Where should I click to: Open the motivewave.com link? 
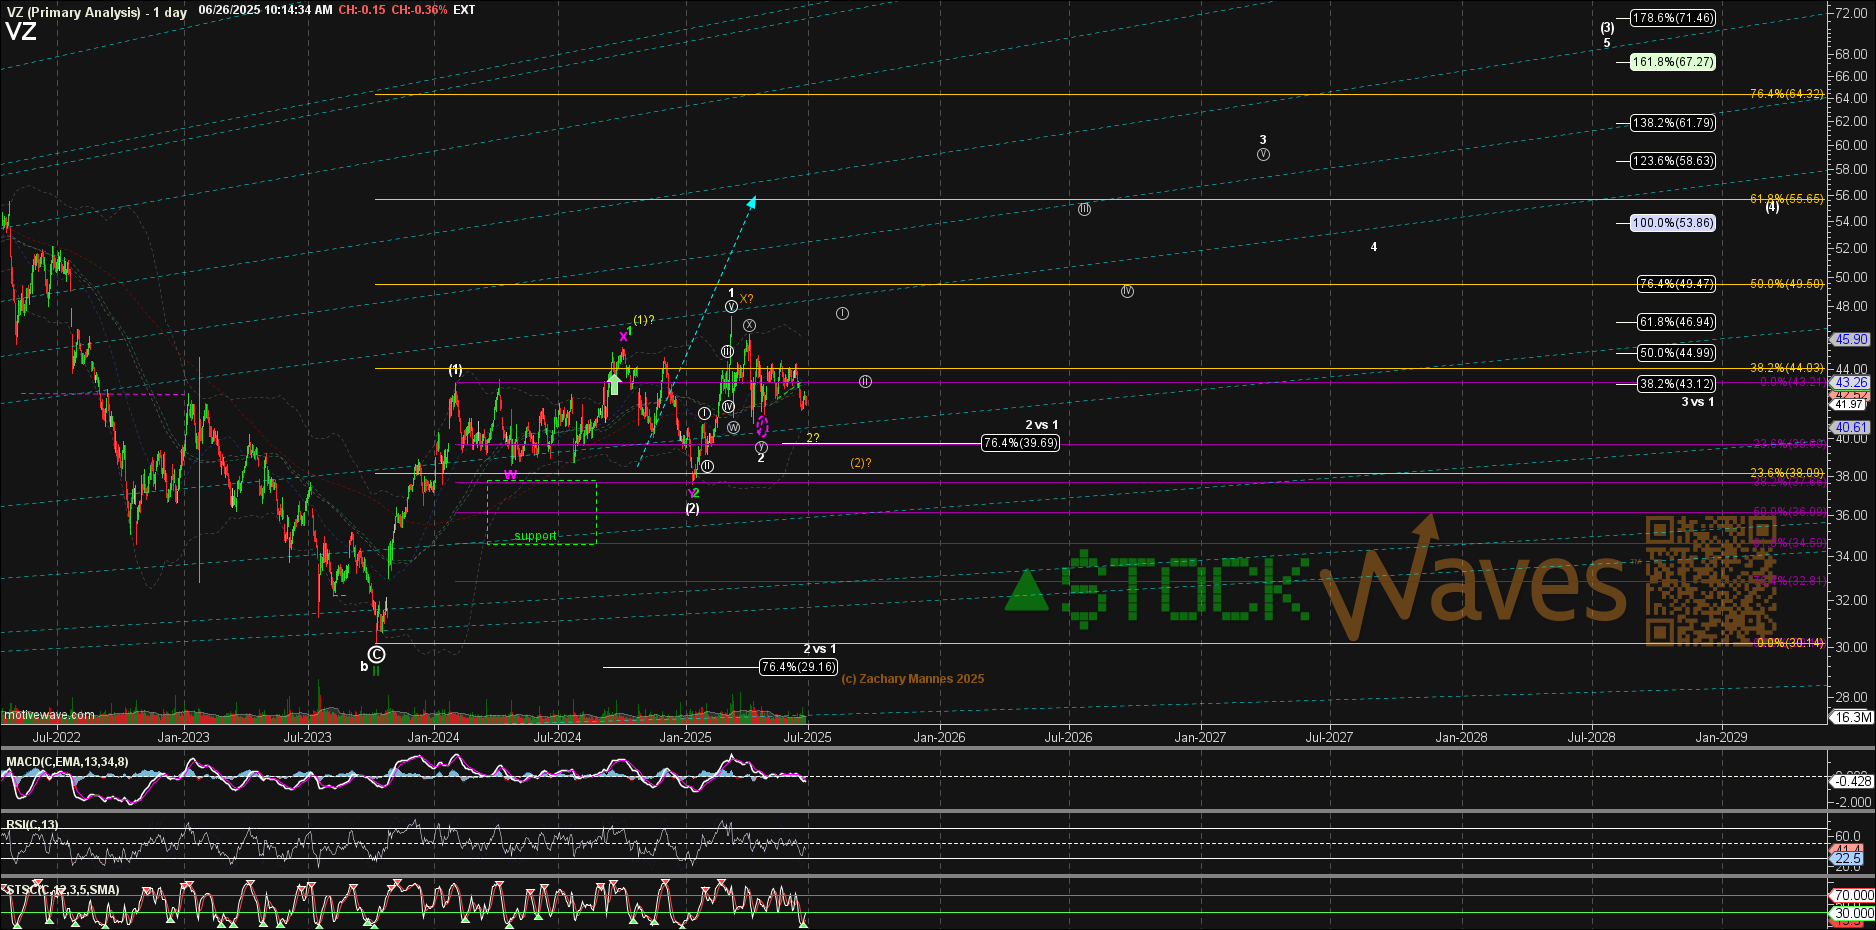(49, 715)
